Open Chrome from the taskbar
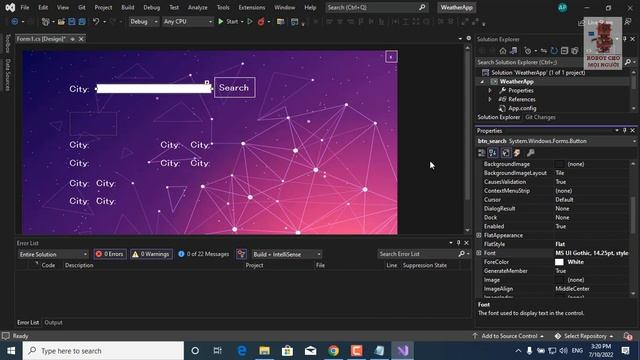Image resolution: width=640 pixels, height=360 pixels. 333,351
